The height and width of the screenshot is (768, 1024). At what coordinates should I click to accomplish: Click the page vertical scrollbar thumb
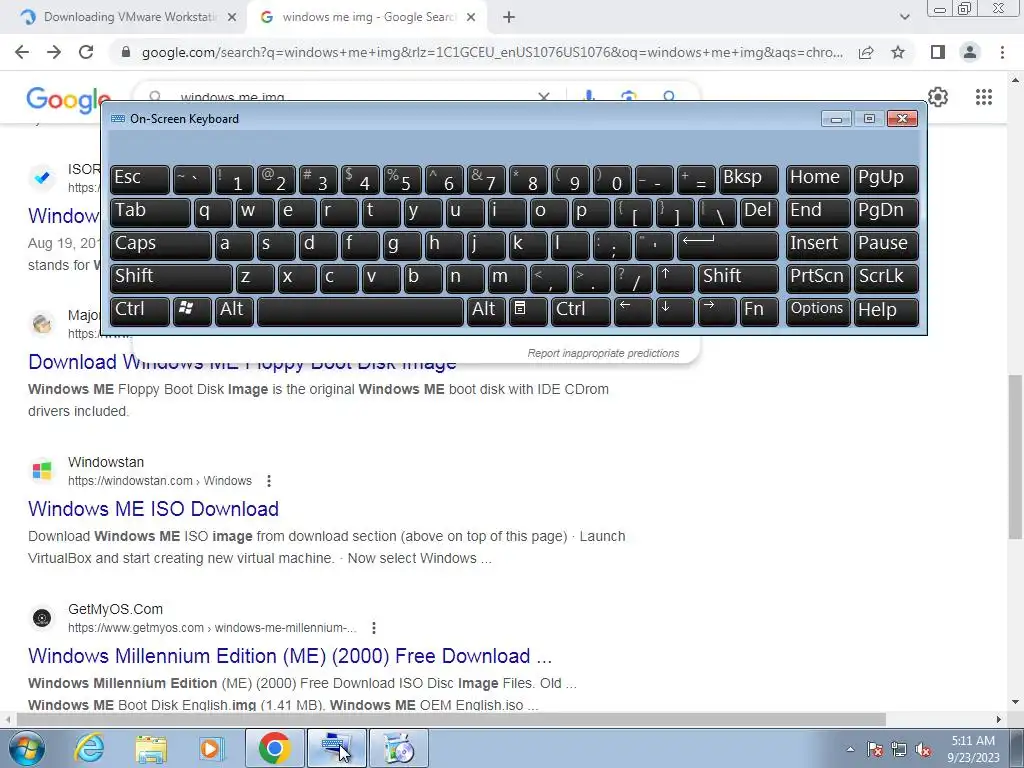(x=1015, y=456)
